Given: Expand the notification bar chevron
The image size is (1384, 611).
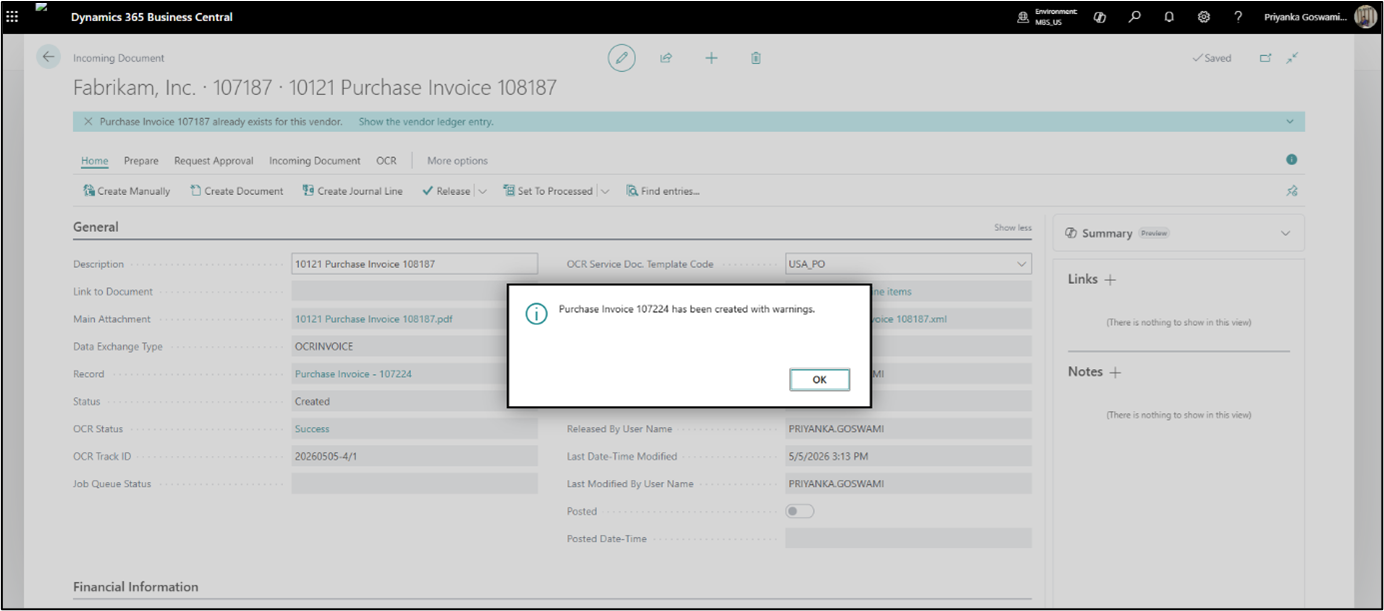Looking at the screenshot, I should [1290, 122].
